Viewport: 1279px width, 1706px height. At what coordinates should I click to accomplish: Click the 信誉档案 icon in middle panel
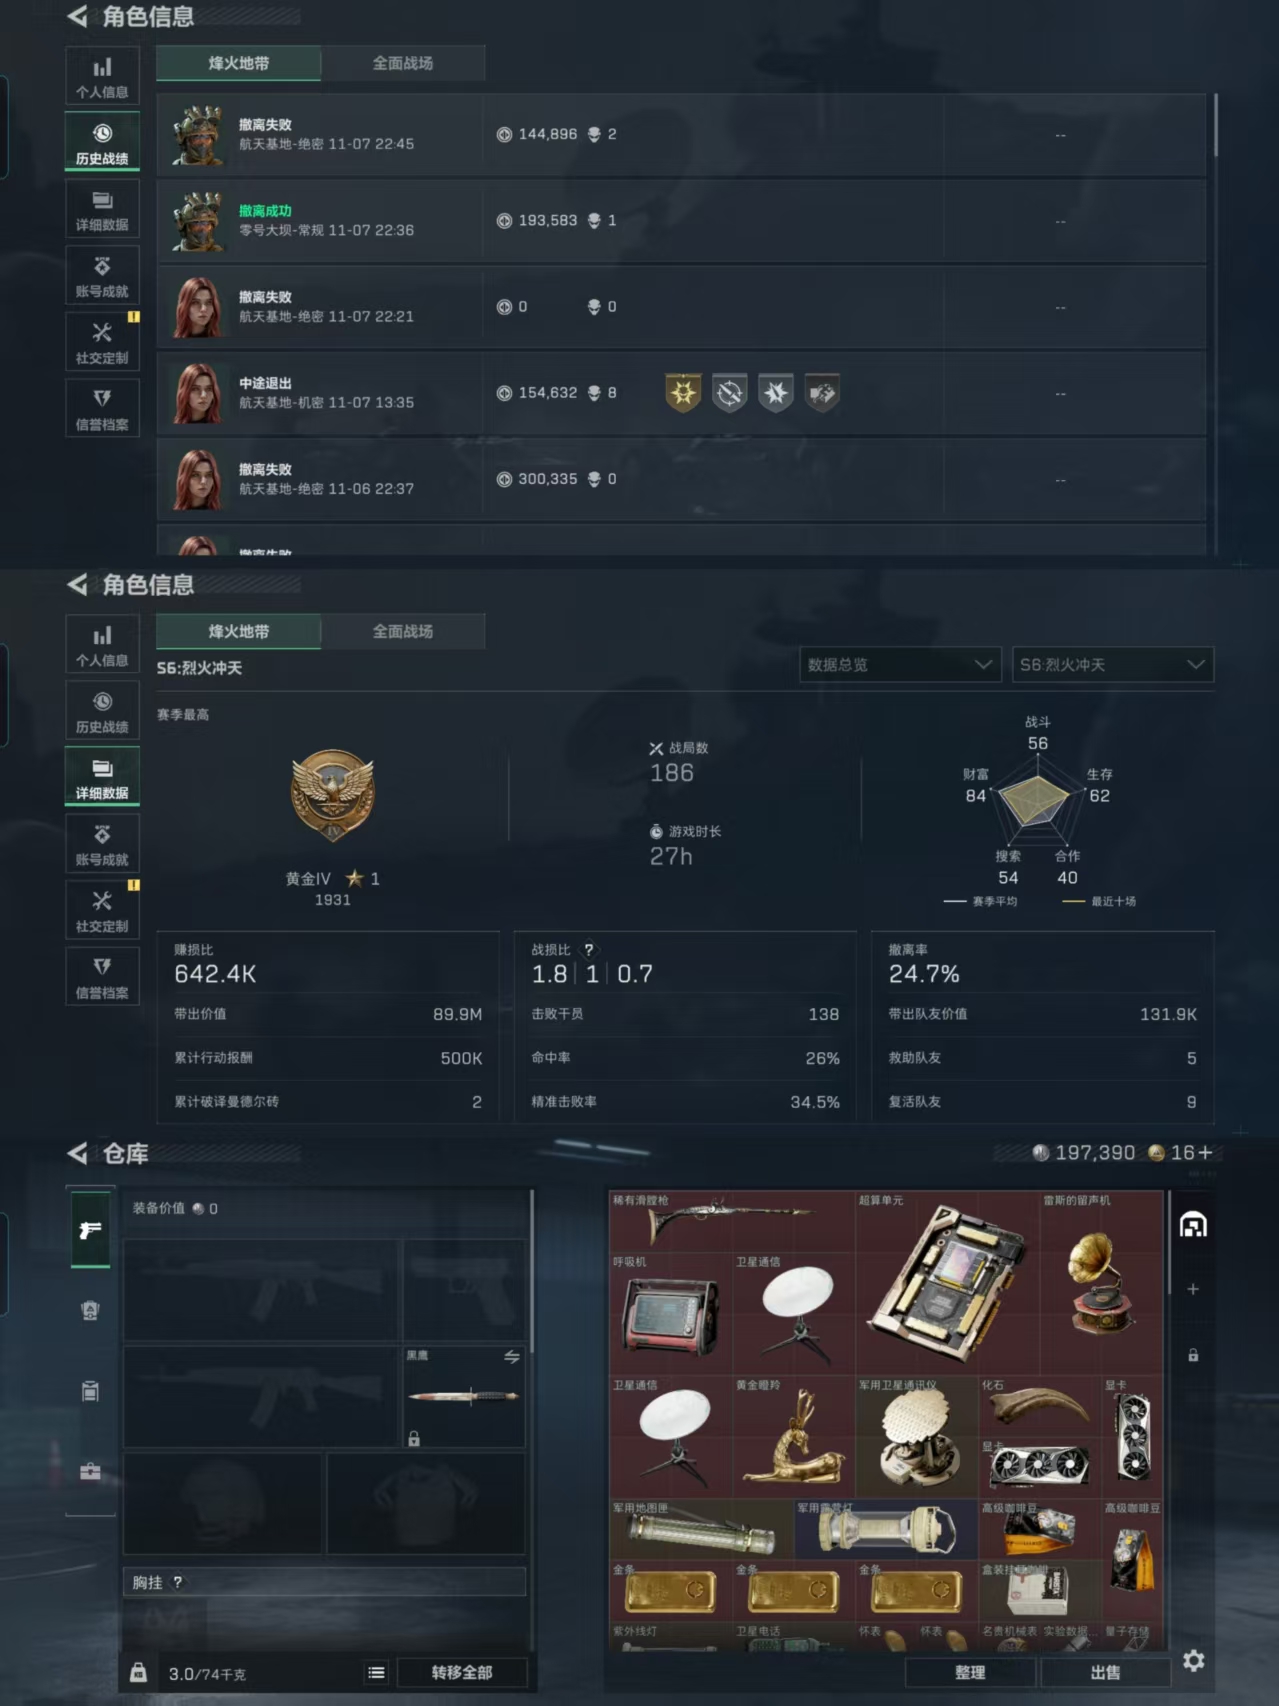point(102,976)
